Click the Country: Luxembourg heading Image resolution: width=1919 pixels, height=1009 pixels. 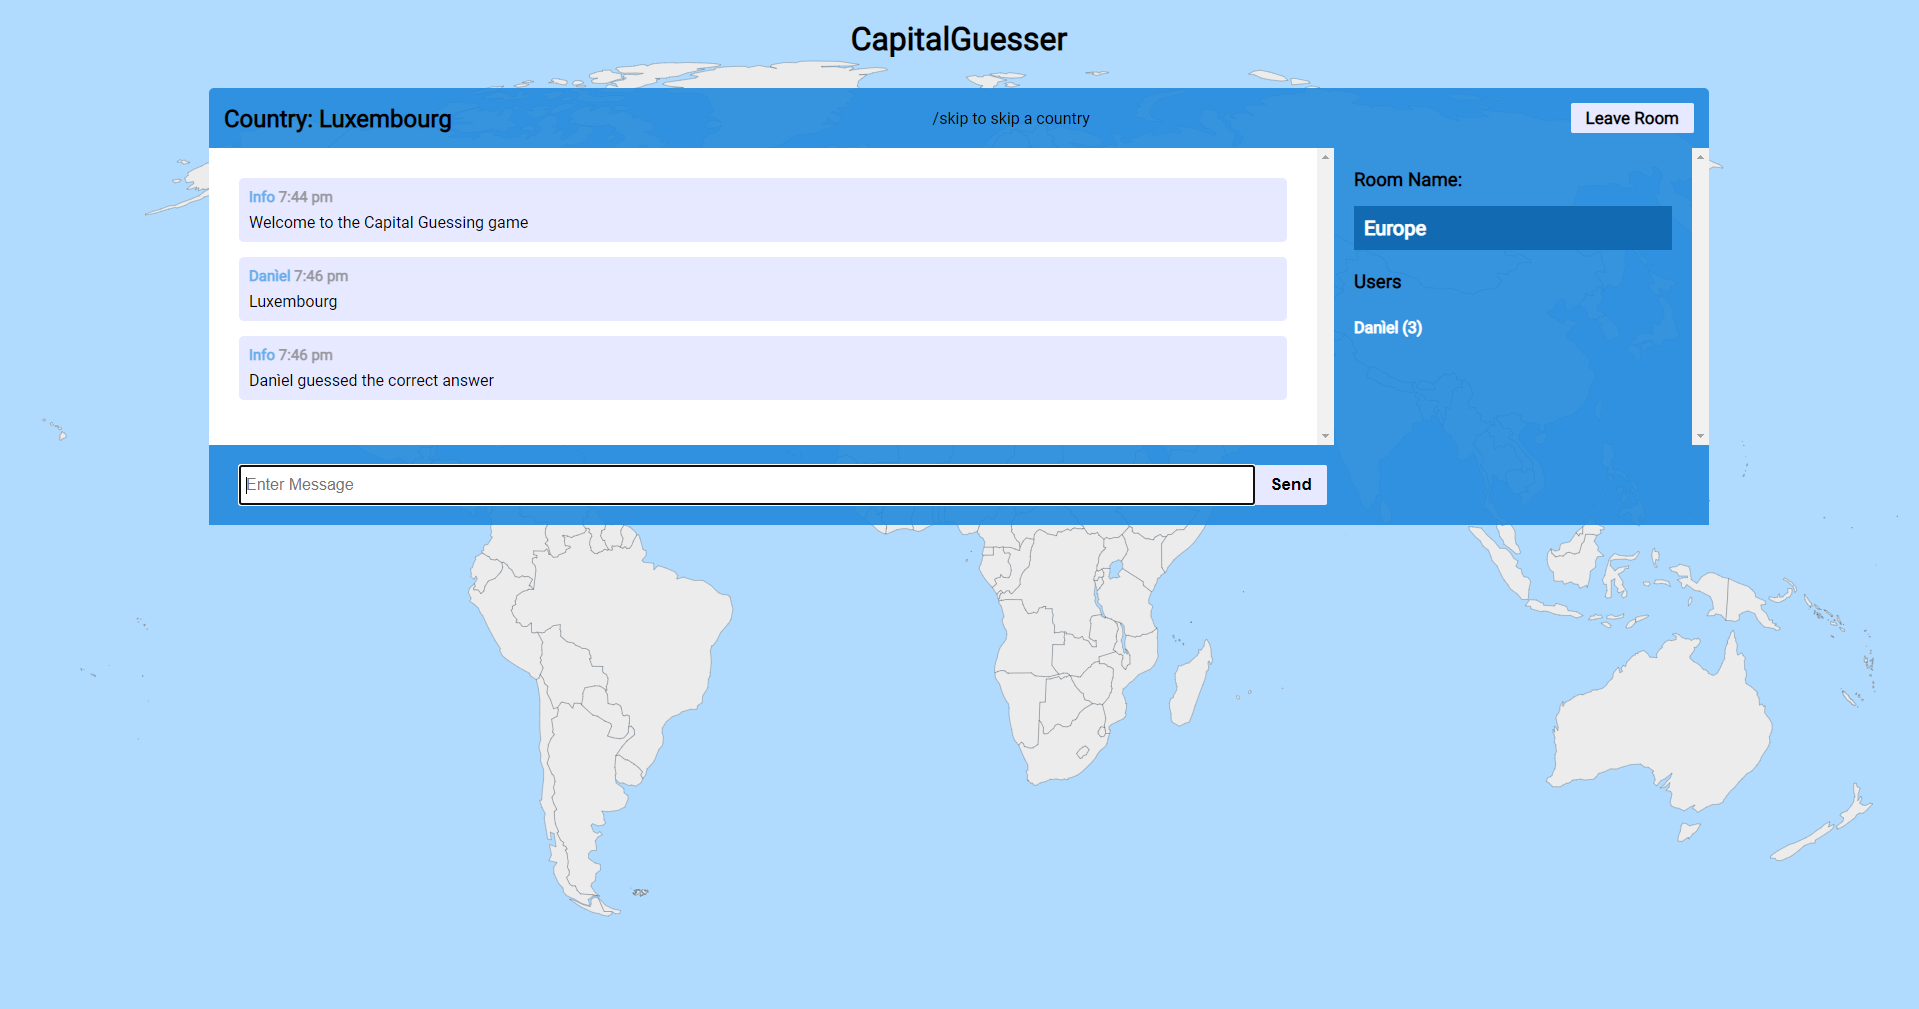[337, 119]
